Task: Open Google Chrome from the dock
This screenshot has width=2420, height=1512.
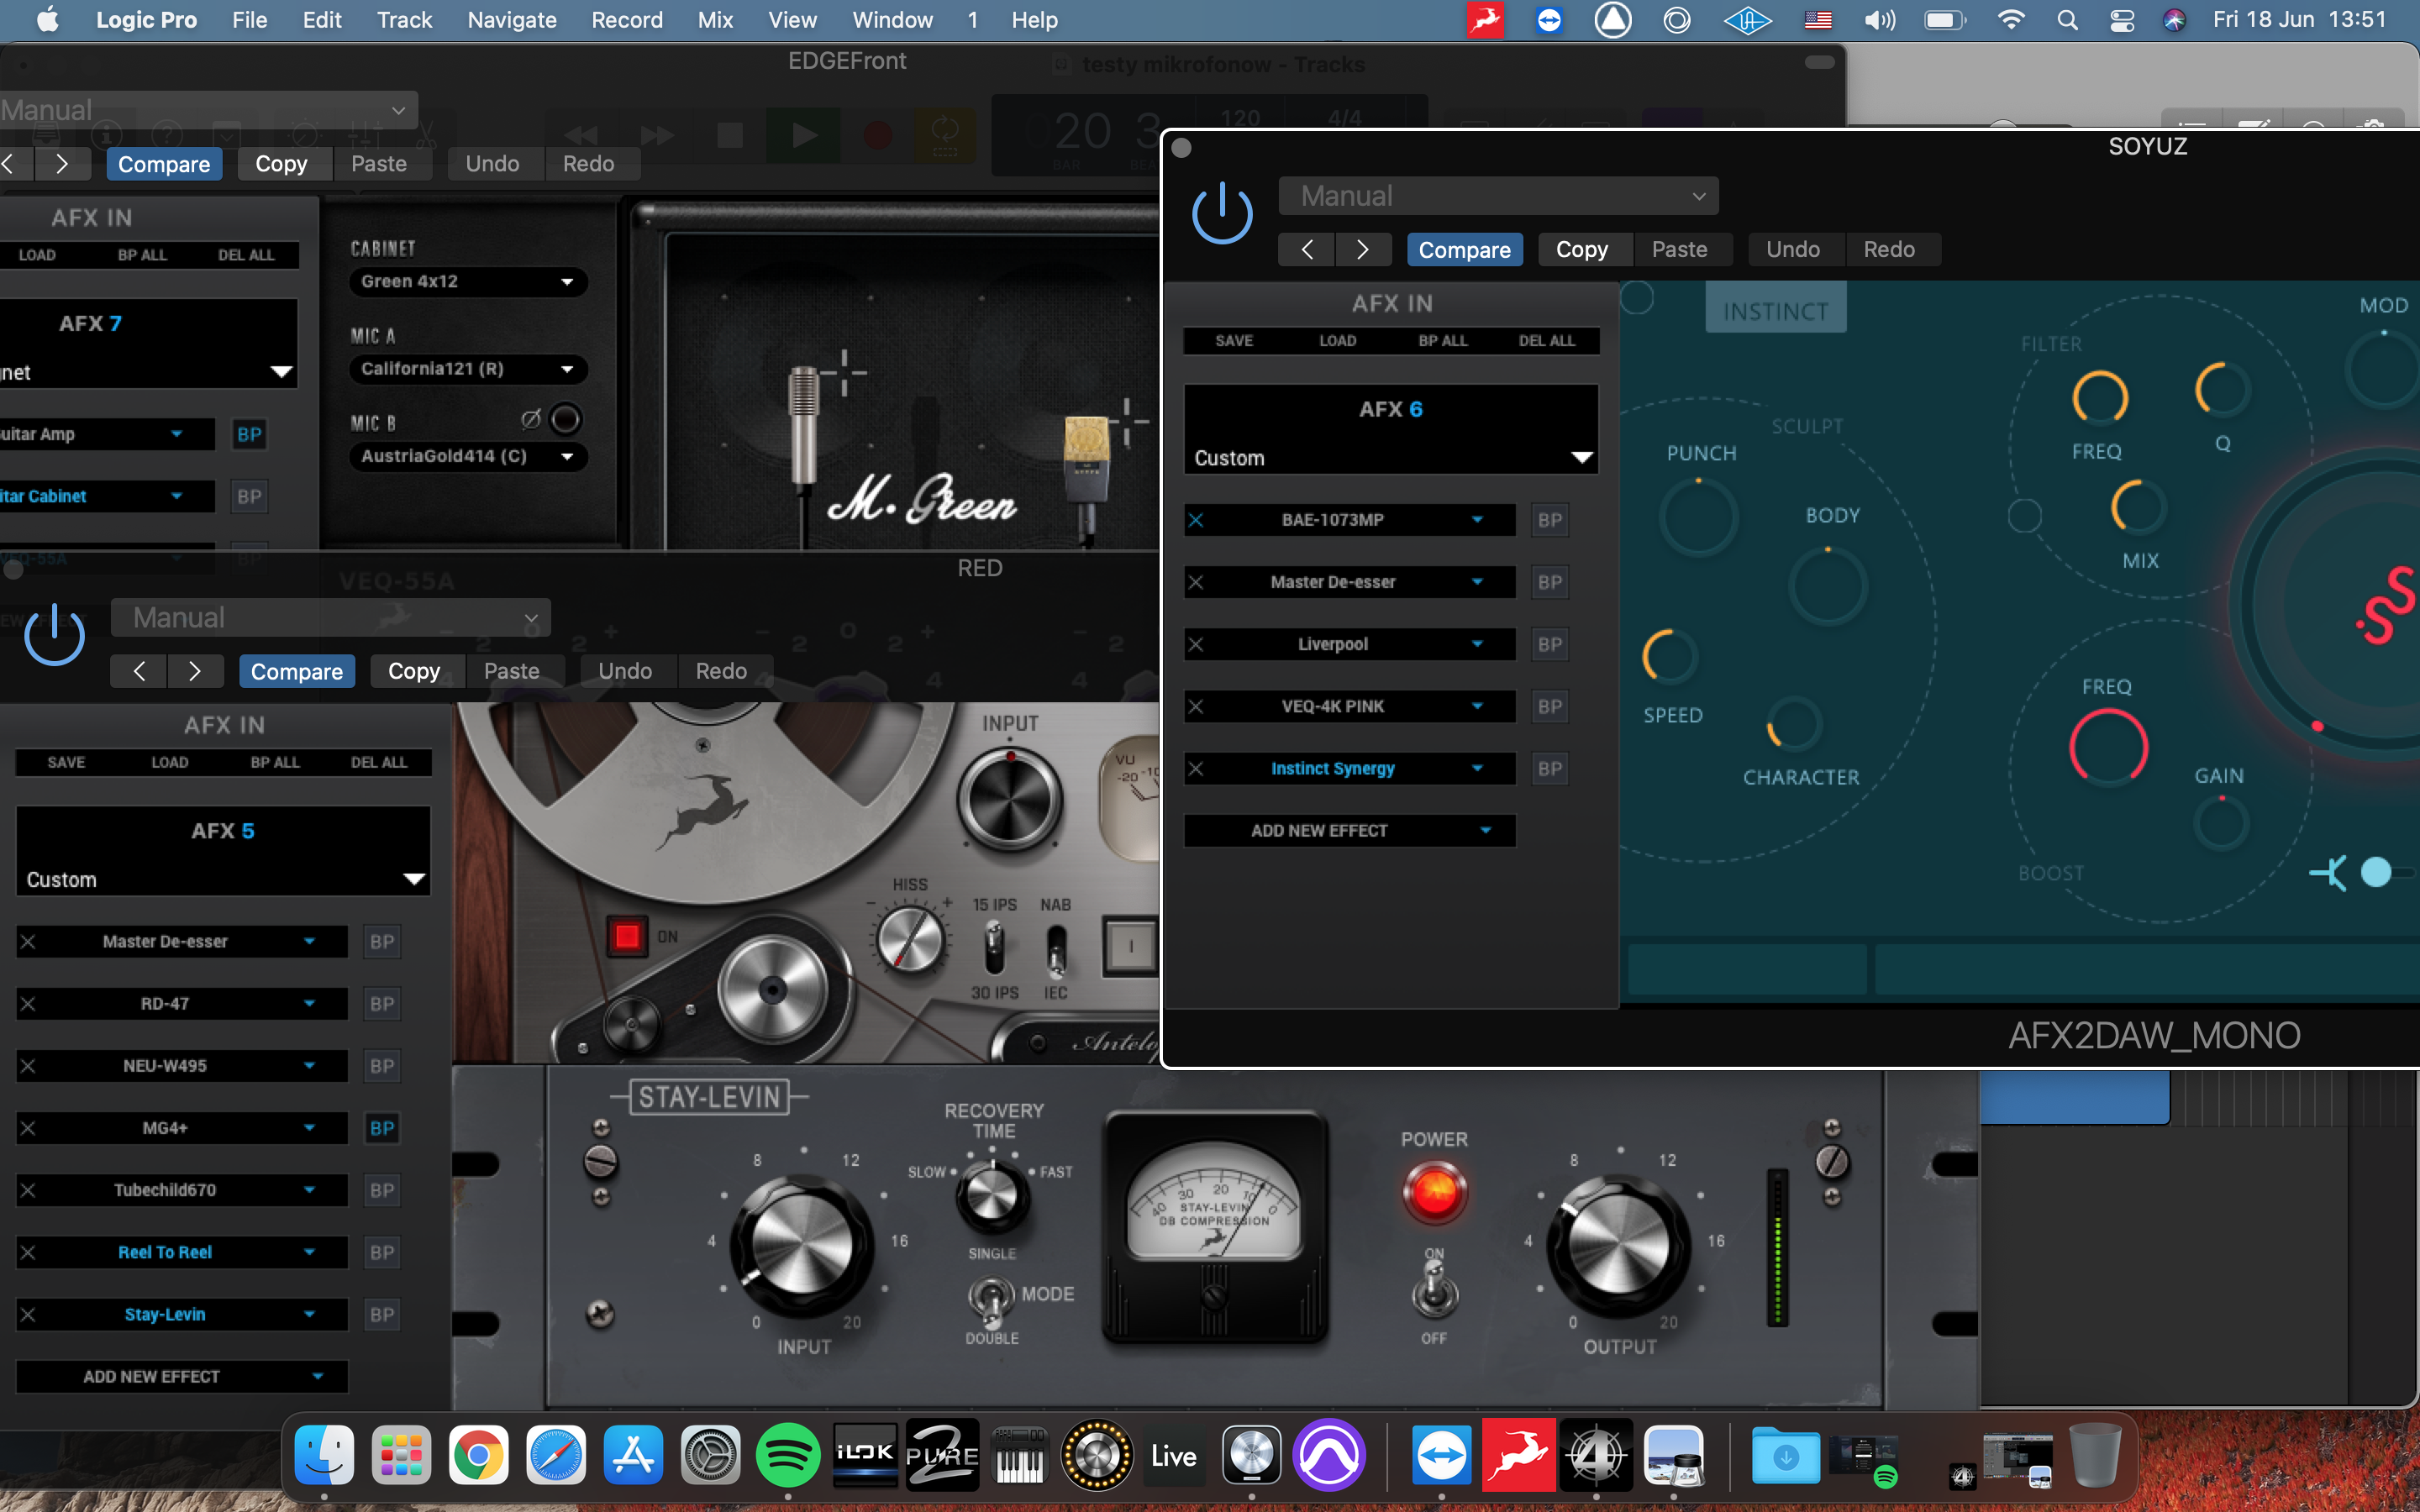Action: (x=478, y=1455)
